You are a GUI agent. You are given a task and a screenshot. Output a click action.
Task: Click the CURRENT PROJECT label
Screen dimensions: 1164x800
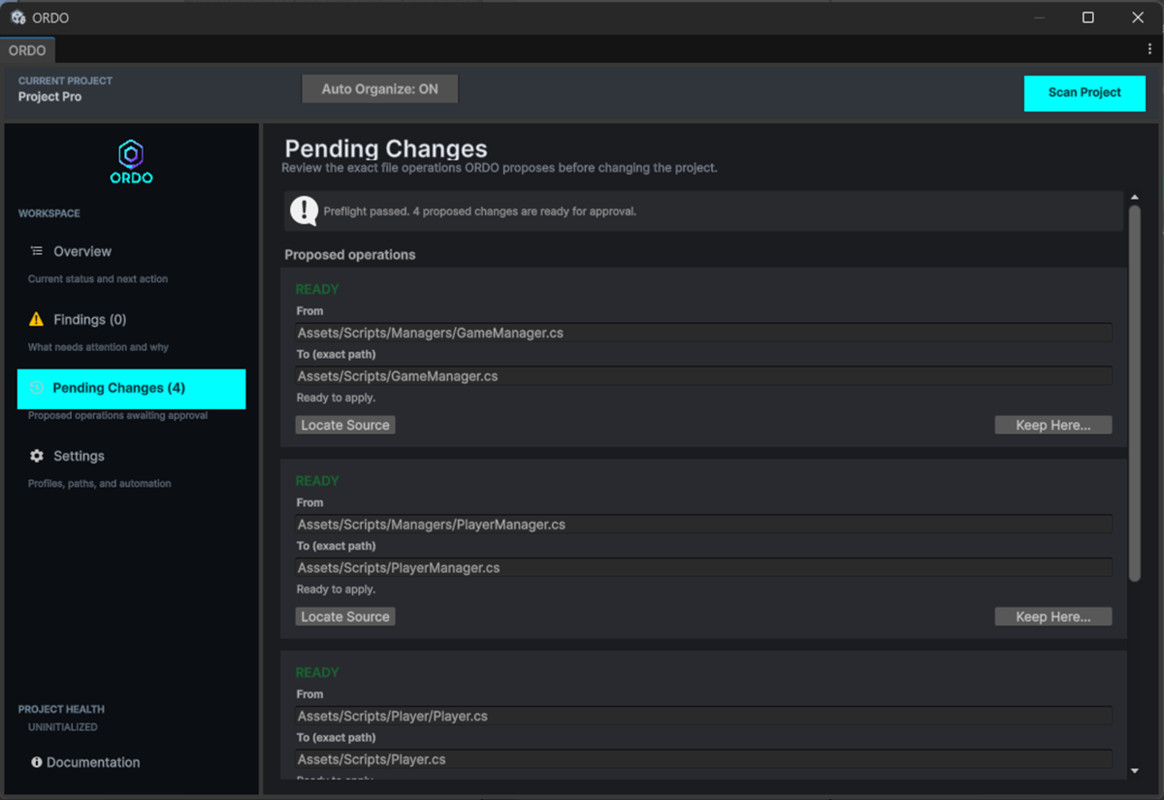click(x=65, y=80)
